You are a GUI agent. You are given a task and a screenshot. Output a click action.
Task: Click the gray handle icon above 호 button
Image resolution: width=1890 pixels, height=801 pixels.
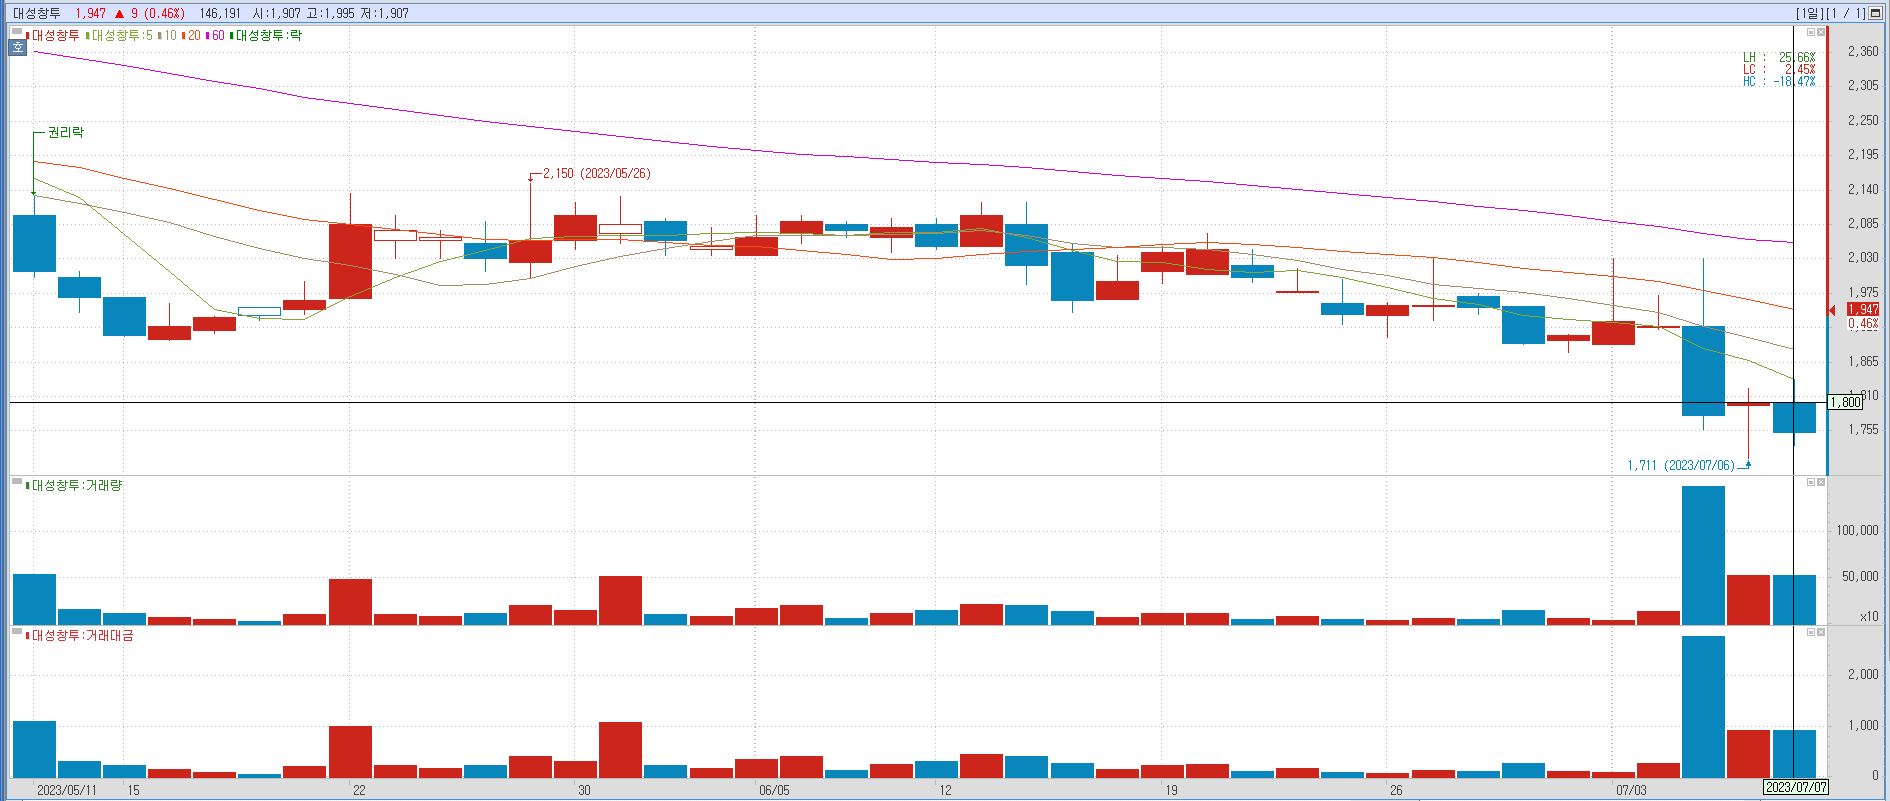coord(17,32)
